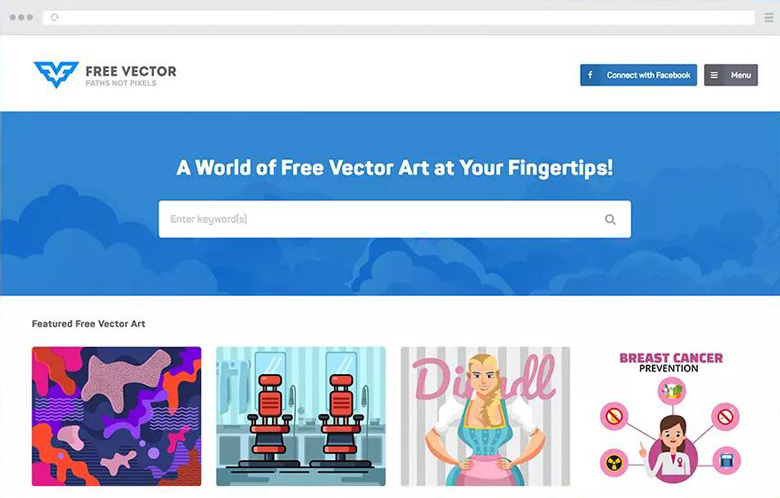The width and height of the screenshot is (780, 498).
Task: Click the Facebook f icon
Action: pyautogui.click(x=590, y=75)
